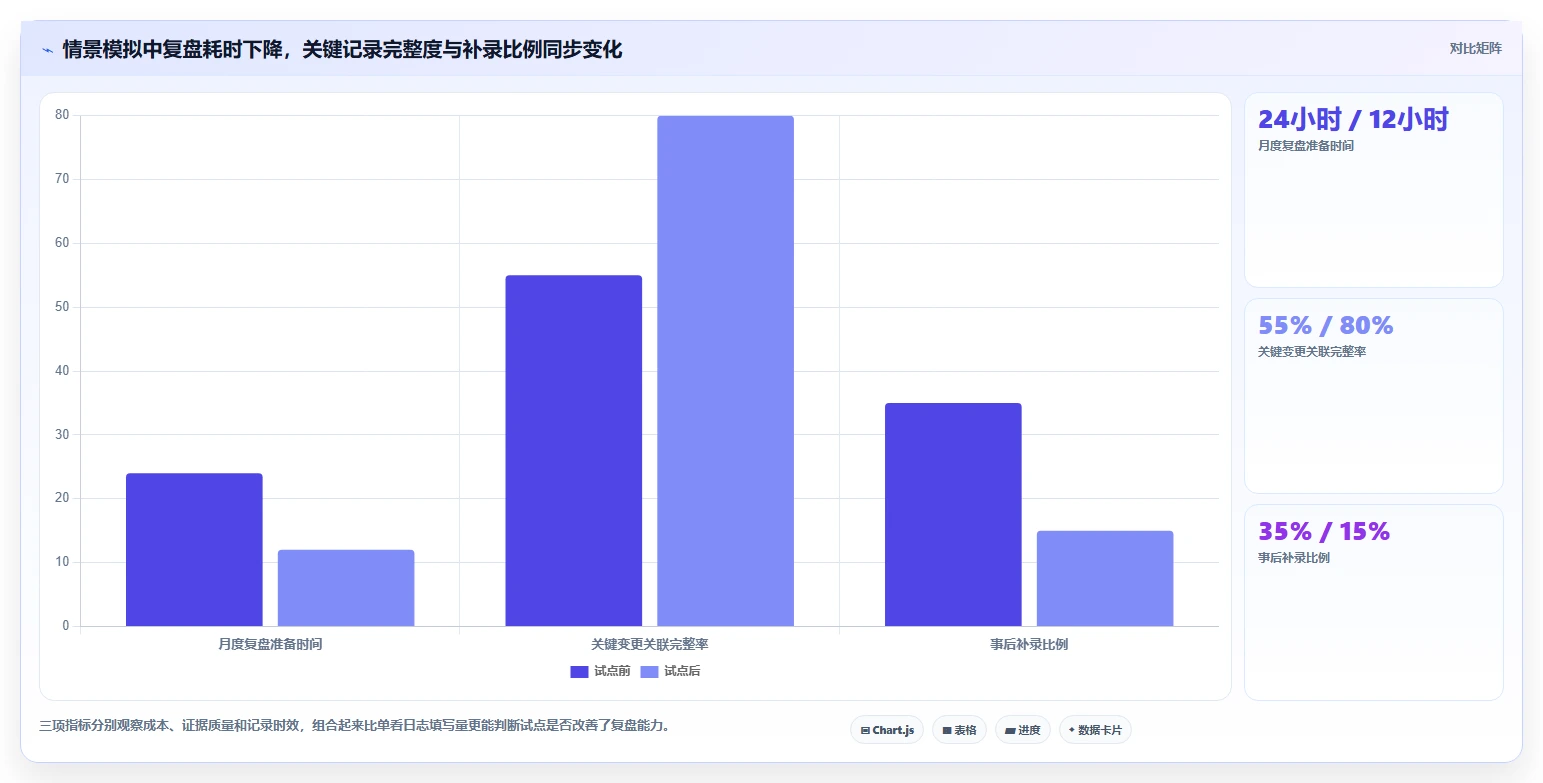1543x783 pixels.
Task: Click the lightning icon beside the header title
Action: point(47,50)
